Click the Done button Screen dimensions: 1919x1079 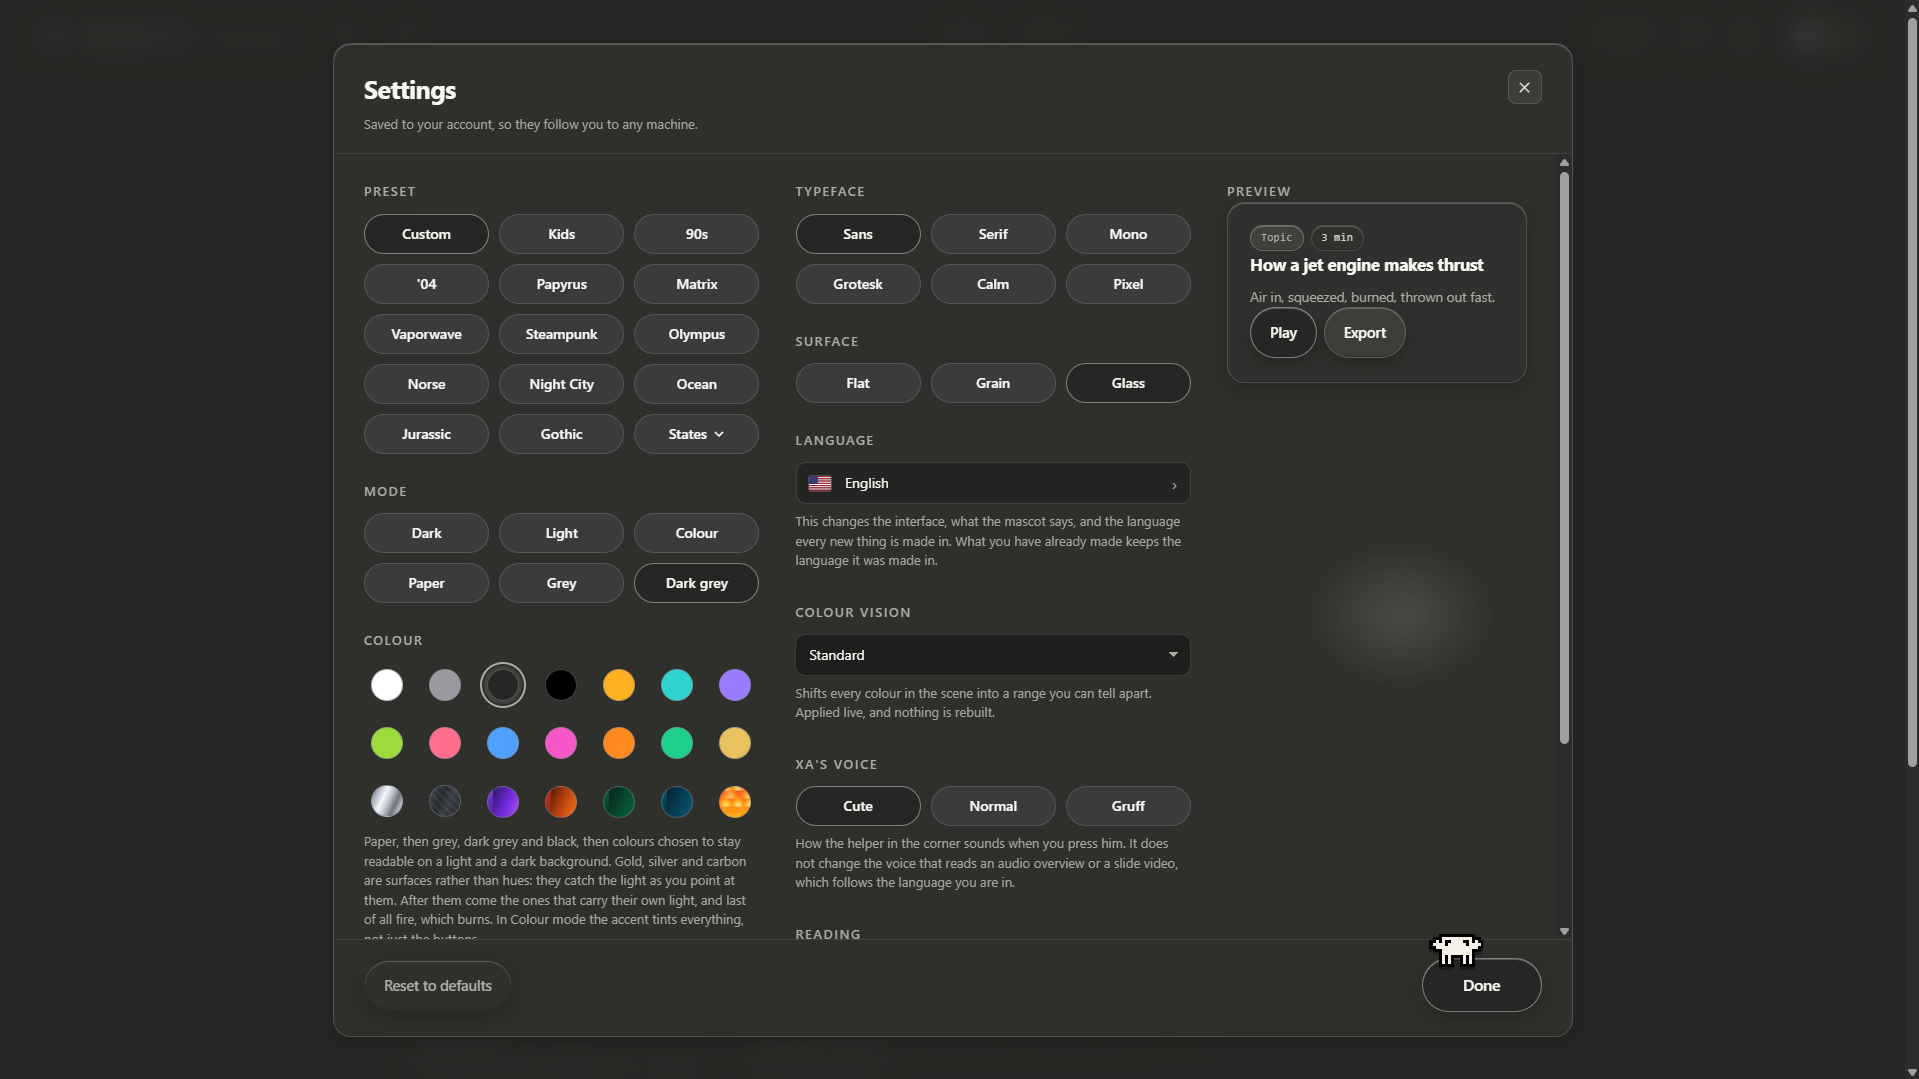(1481, 986)
